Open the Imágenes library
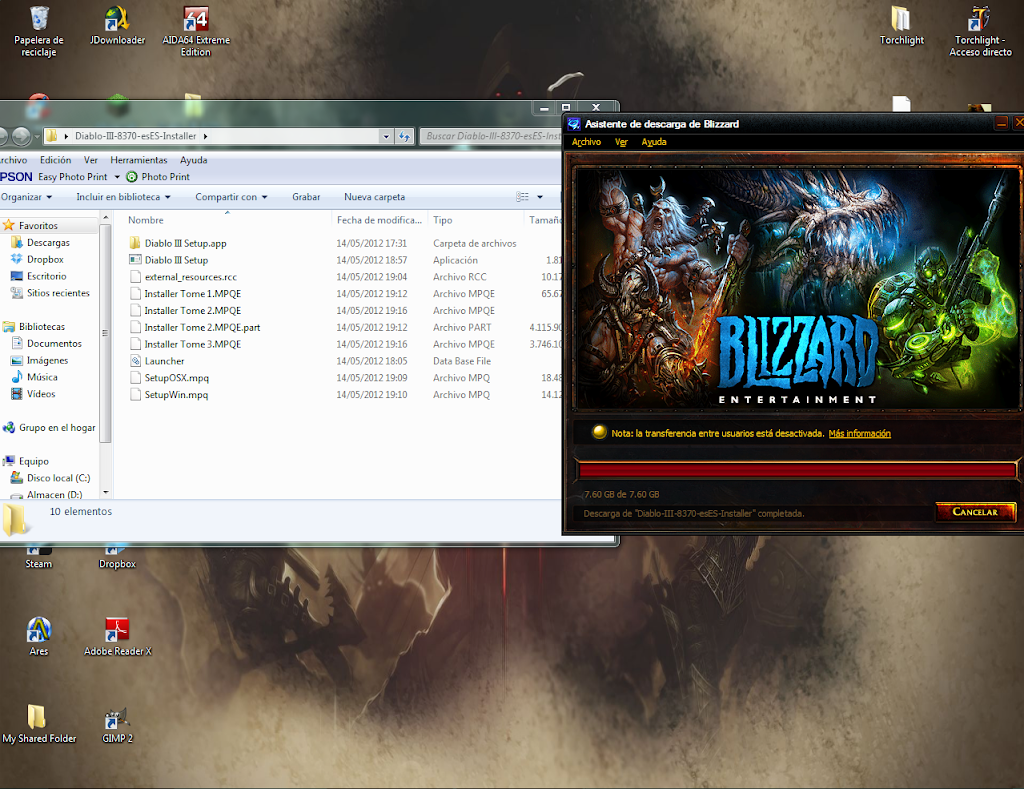Image resolution: width=1024 pixels, height=789 pixels. click(47, 361)
